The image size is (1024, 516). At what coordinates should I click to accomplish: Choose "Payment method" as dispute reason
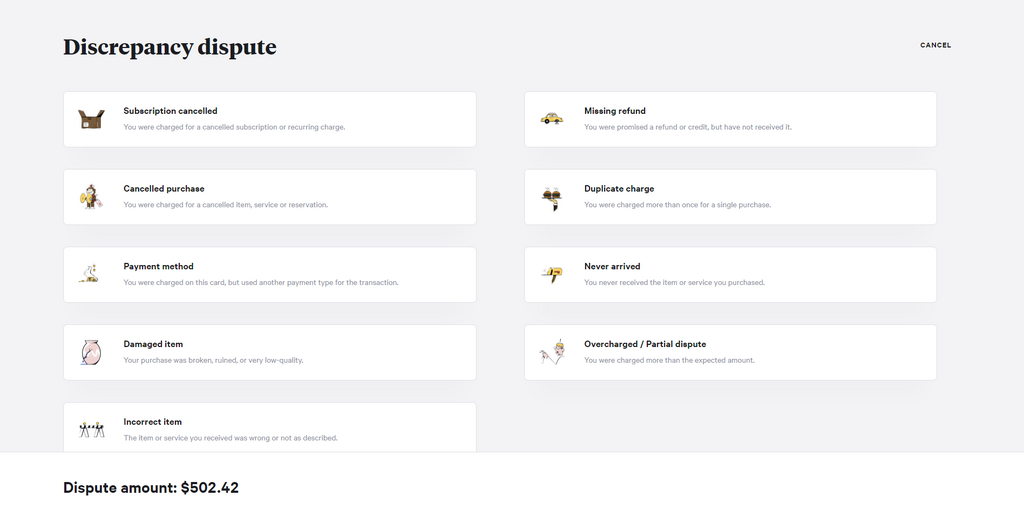[x=158, y=267]
